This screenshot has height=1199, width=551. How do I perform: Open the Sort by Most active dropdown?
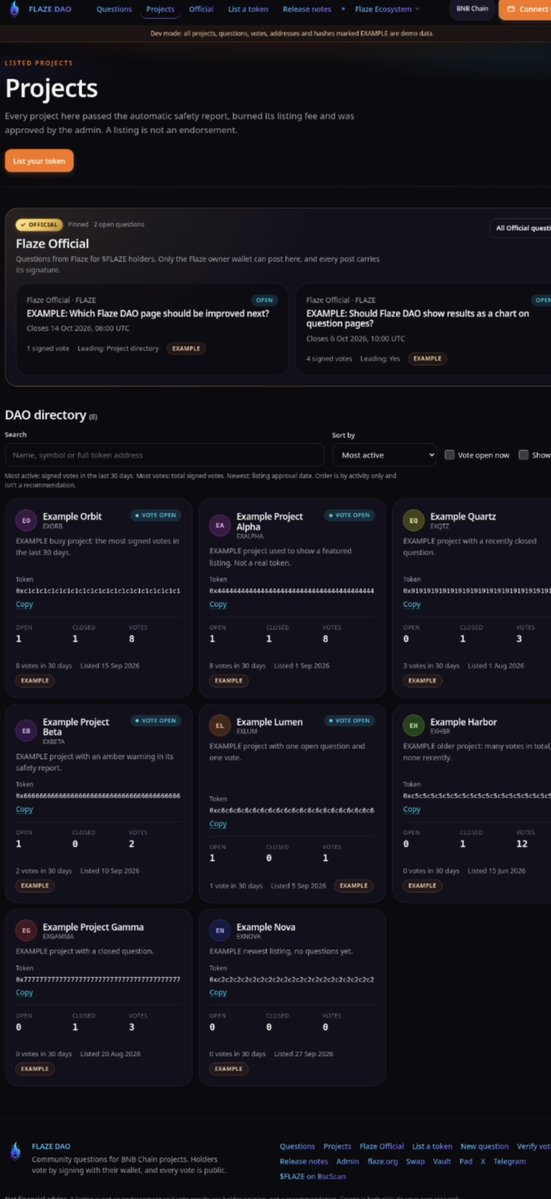[384, 455]
